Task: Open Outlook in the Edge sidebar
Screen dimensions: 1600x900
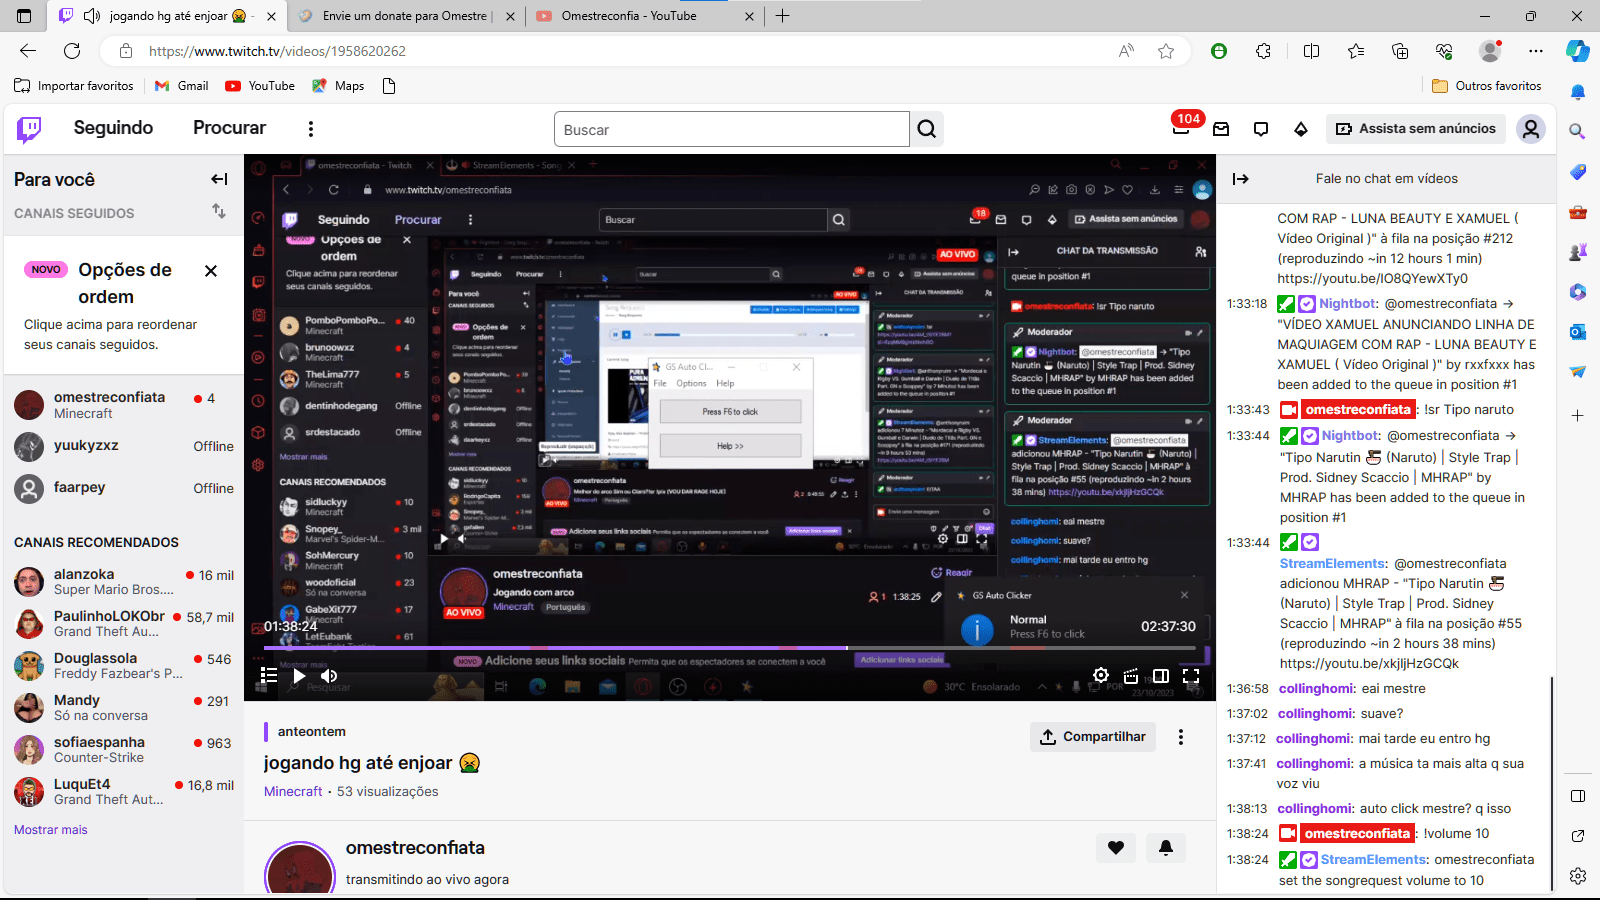Action: [1578, 332]
